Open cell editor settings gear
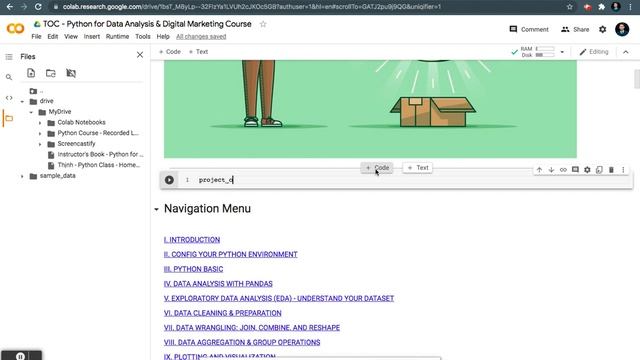Viewport: 640px width, 360px height. [x=587, y=170]
